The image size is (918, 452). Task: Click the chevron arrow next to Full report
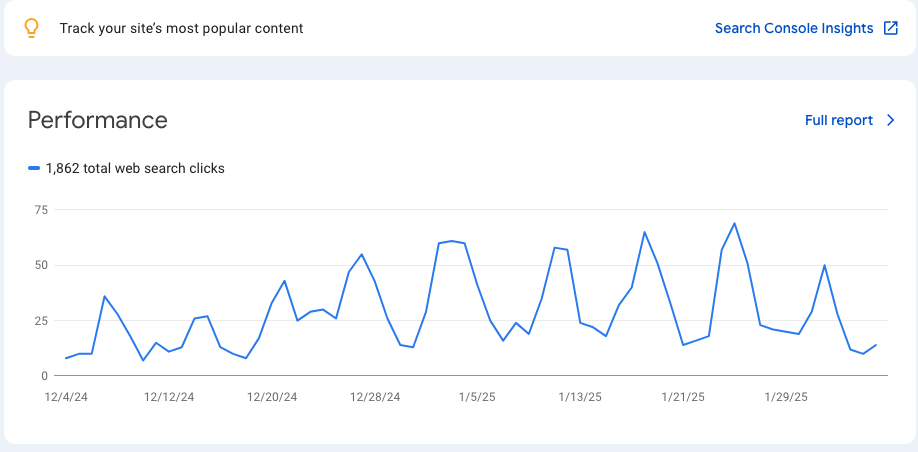891,120
